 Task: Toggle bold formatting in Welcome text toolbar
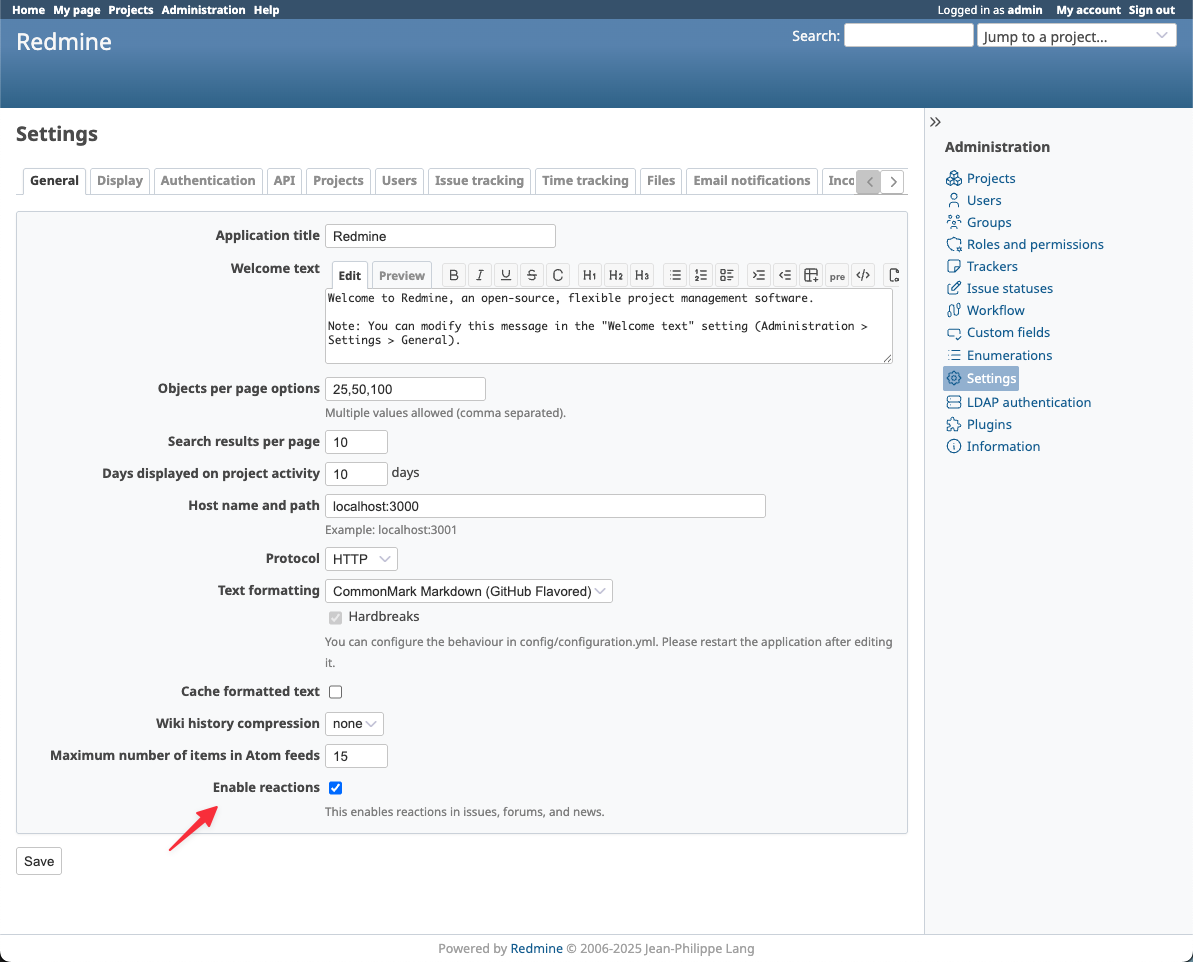454,275
